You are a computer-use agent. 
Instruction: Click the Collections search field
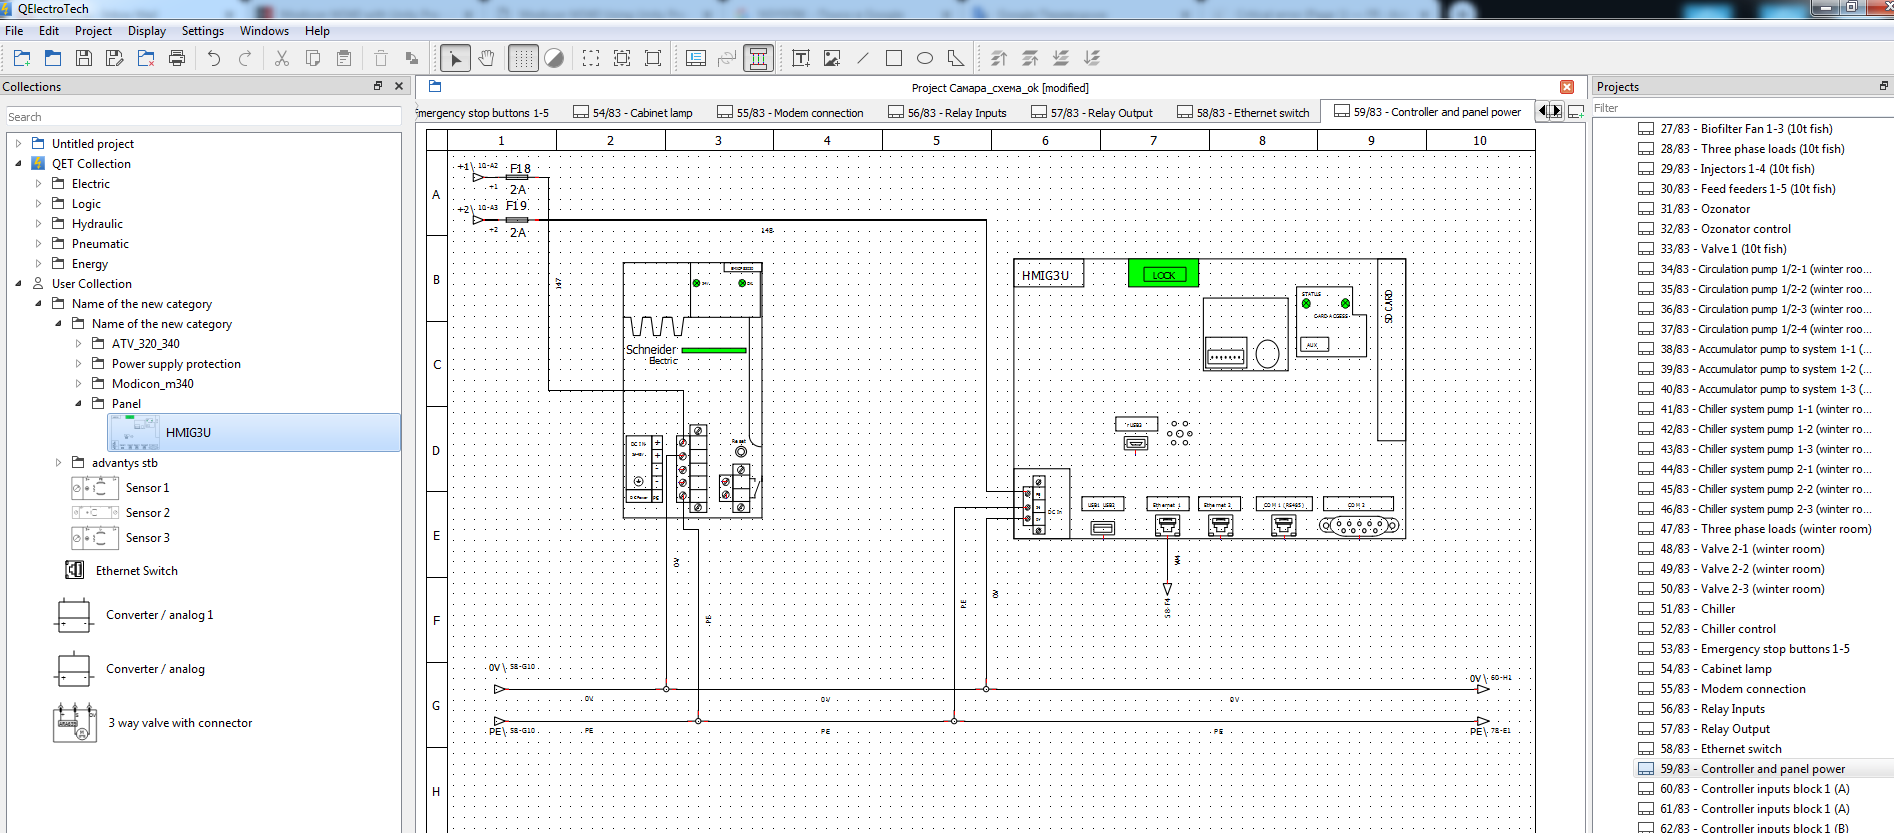click(203, 117)
